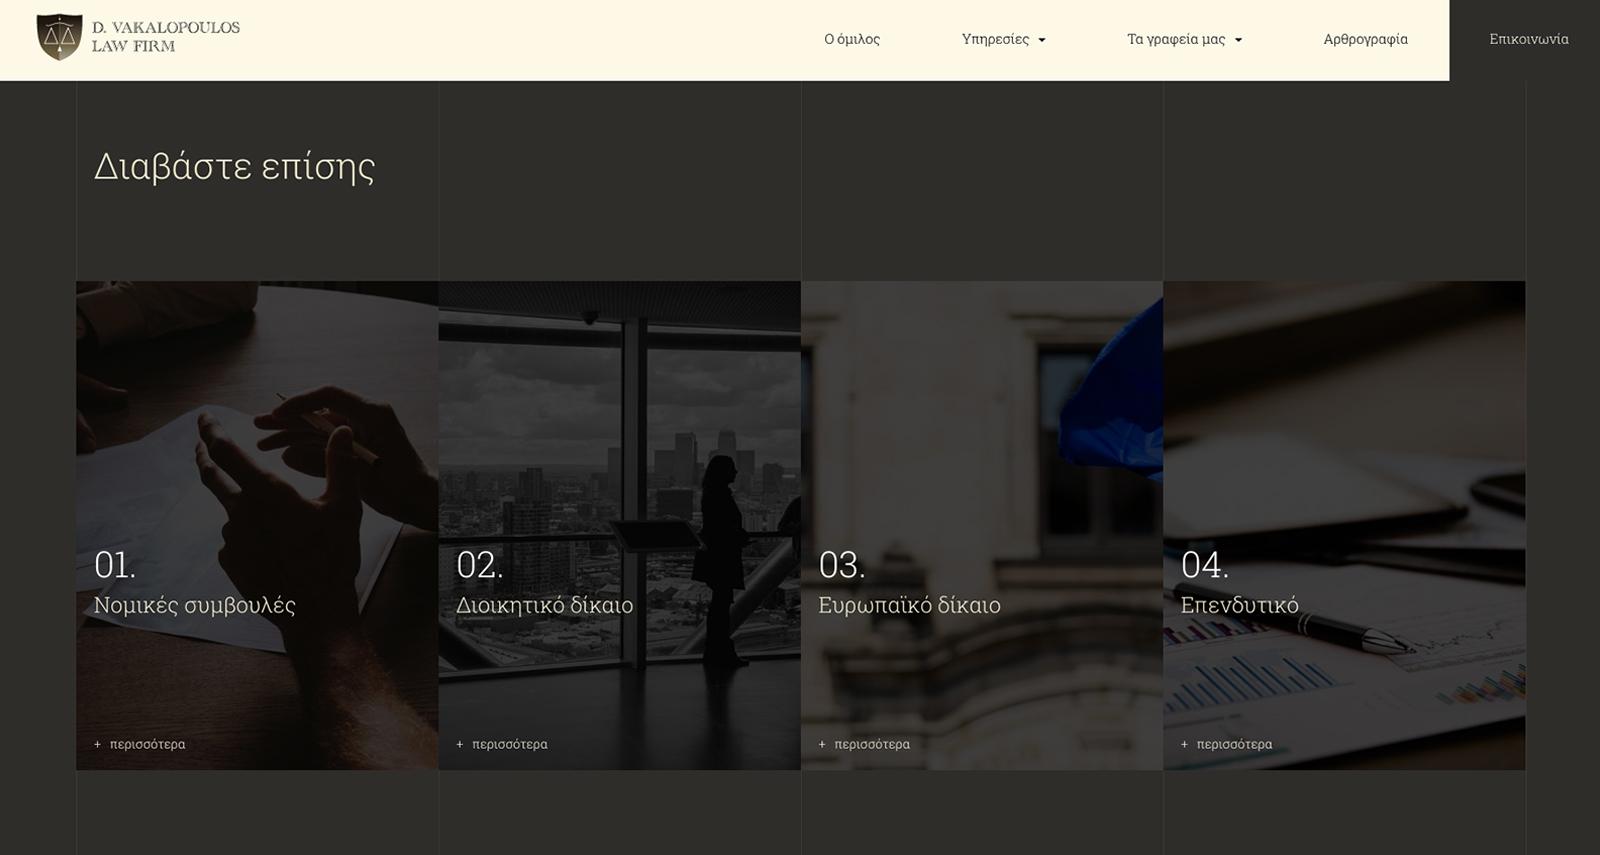Click περισσότερα under Ευρωπαϊκό δίκαιο

pyautogui.click(x=864, y=744)
